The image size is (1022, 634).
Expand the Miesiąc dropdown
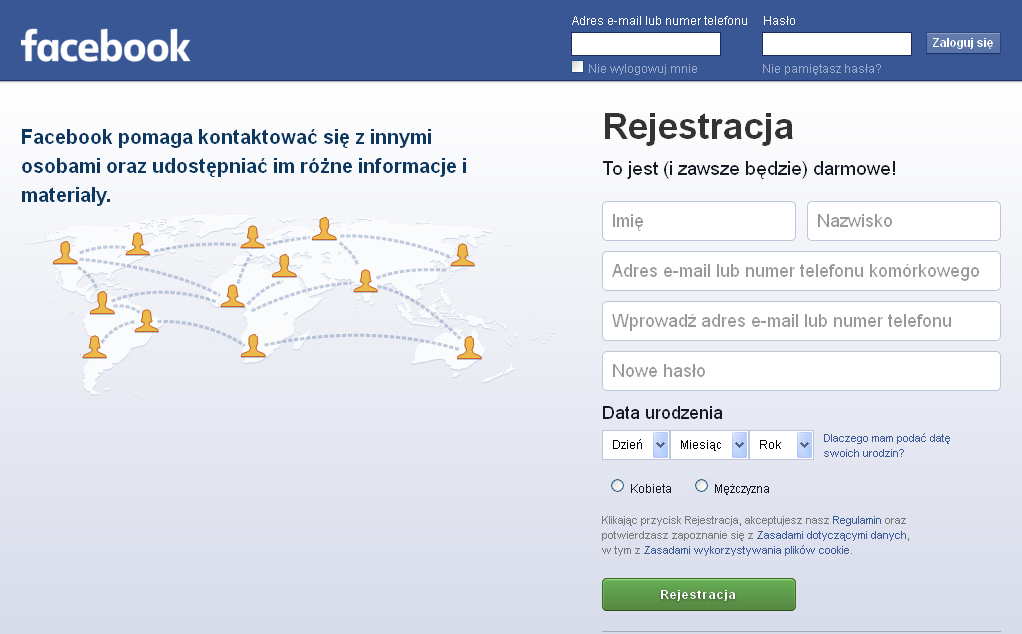point(709,445)
